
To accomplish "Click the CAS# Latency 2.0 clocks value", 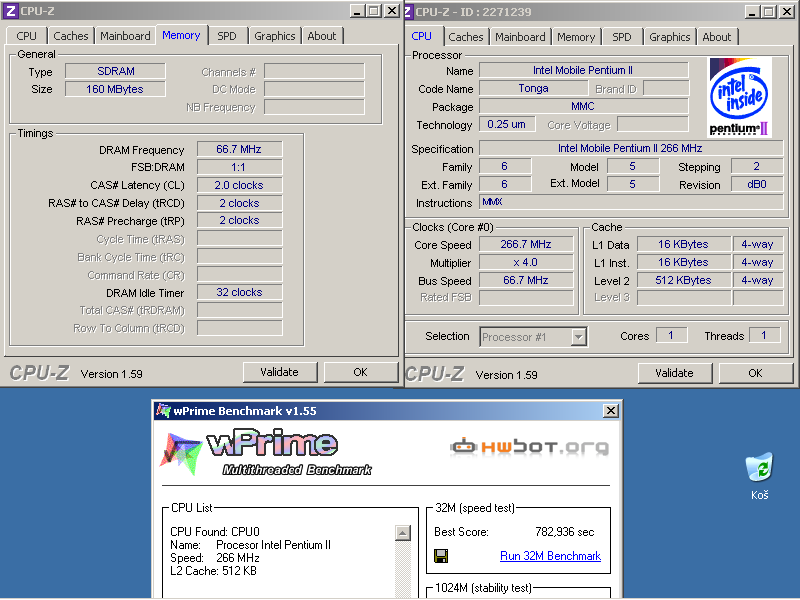I will (x=239, y=185).
